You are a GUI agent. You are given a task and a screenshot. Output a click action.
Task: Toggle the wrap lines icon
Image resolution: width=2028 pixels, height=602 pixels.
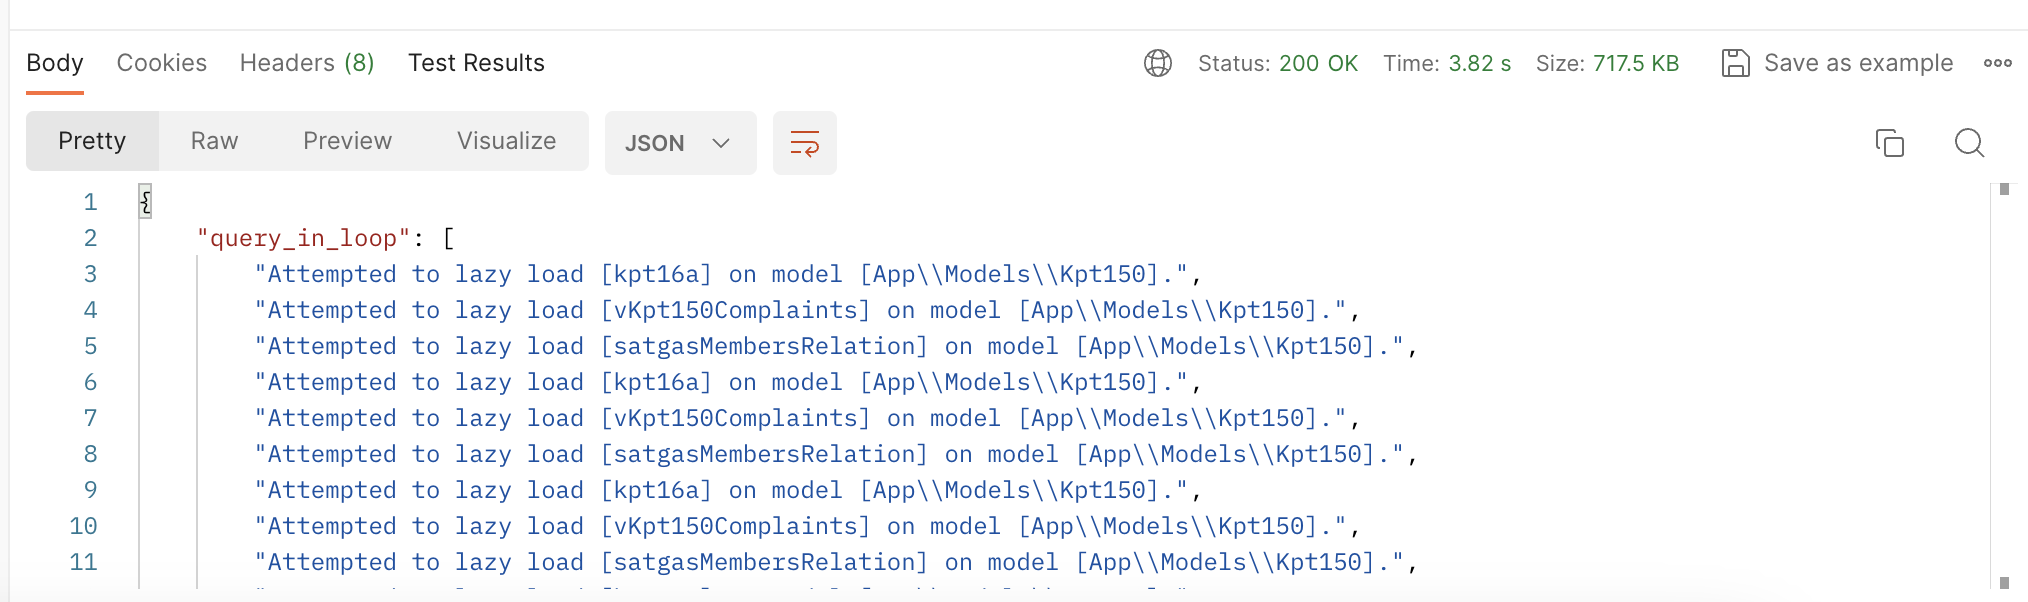pos(804,143)
